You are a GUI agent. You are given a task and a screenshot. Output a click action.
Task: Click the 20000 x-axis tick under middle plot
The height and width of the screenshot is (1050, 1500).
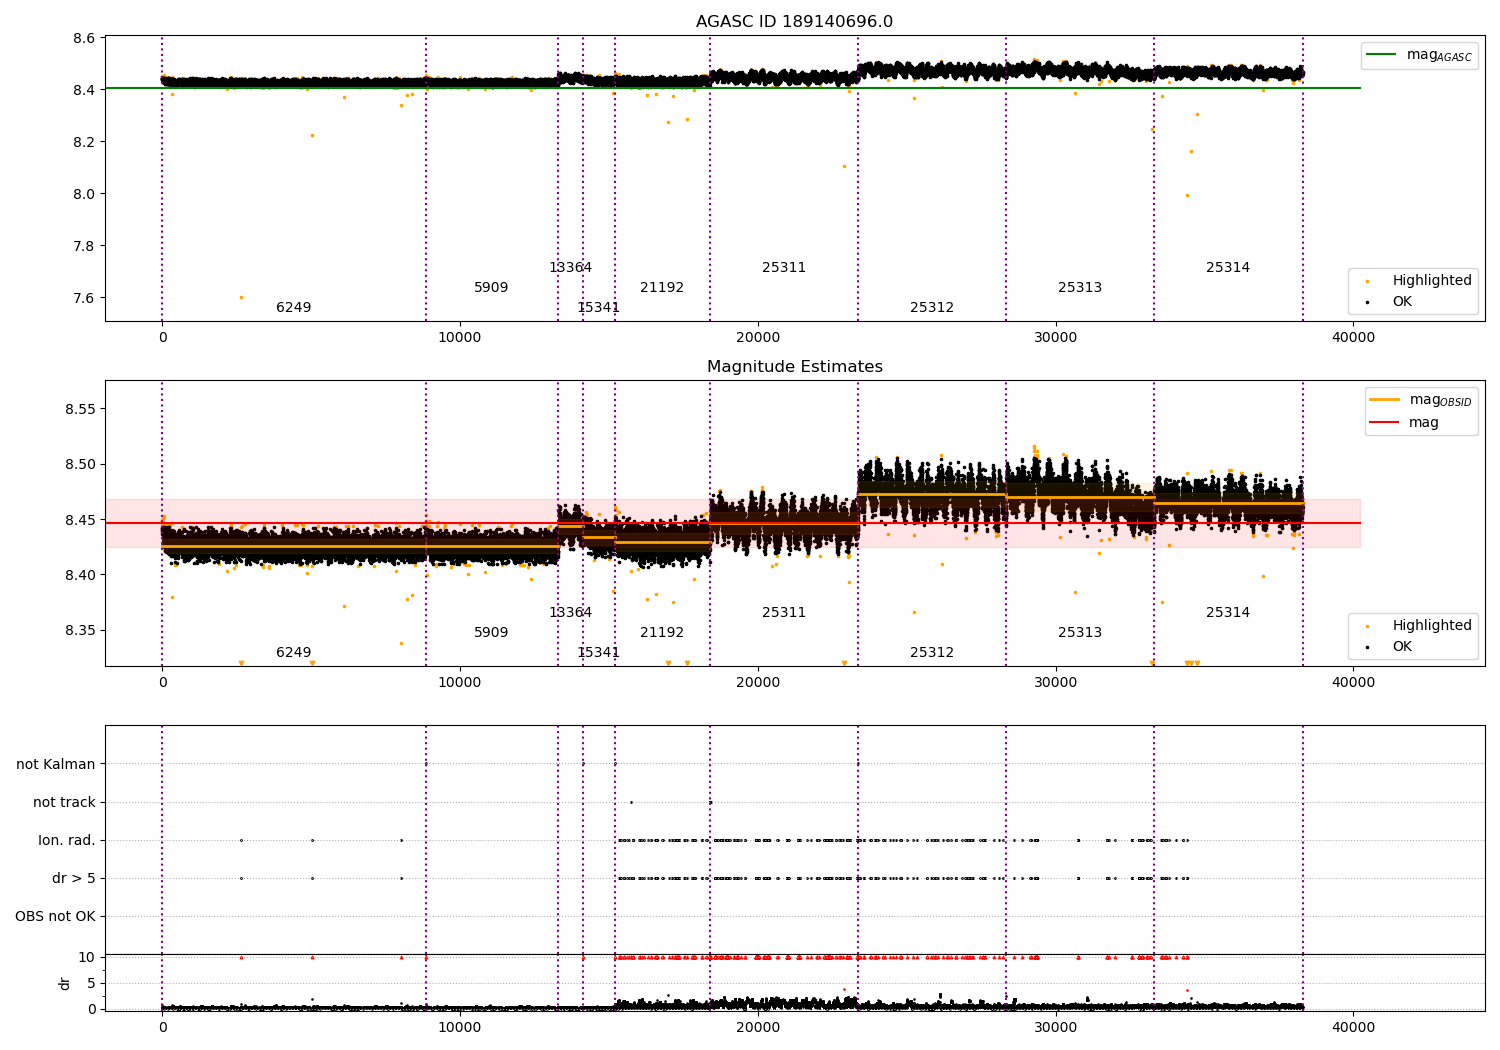pyautogui.click(x=758, y=683)
